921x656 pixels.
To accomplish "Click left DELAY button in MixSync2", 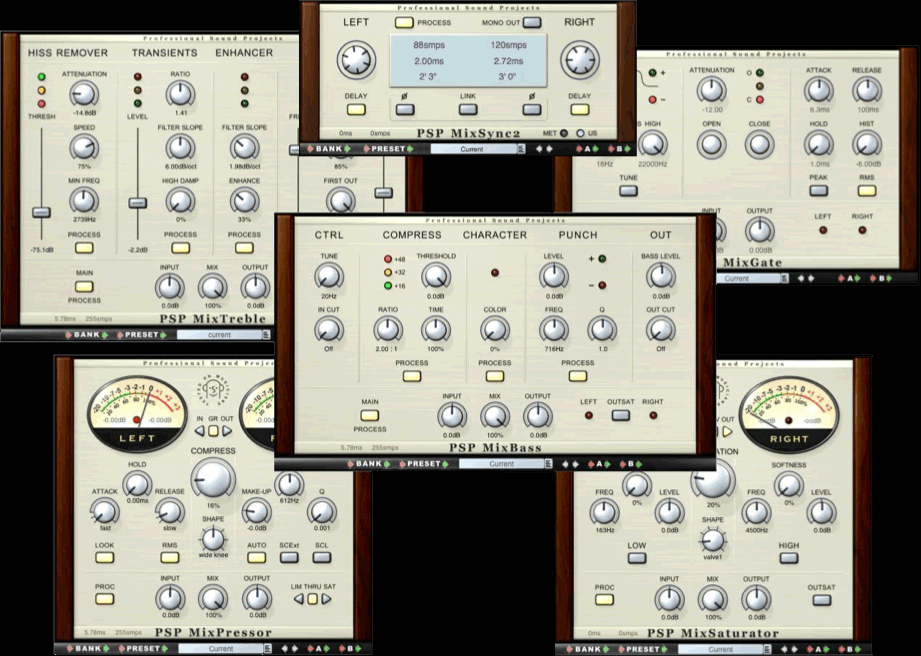I will (x=356, y=109).
